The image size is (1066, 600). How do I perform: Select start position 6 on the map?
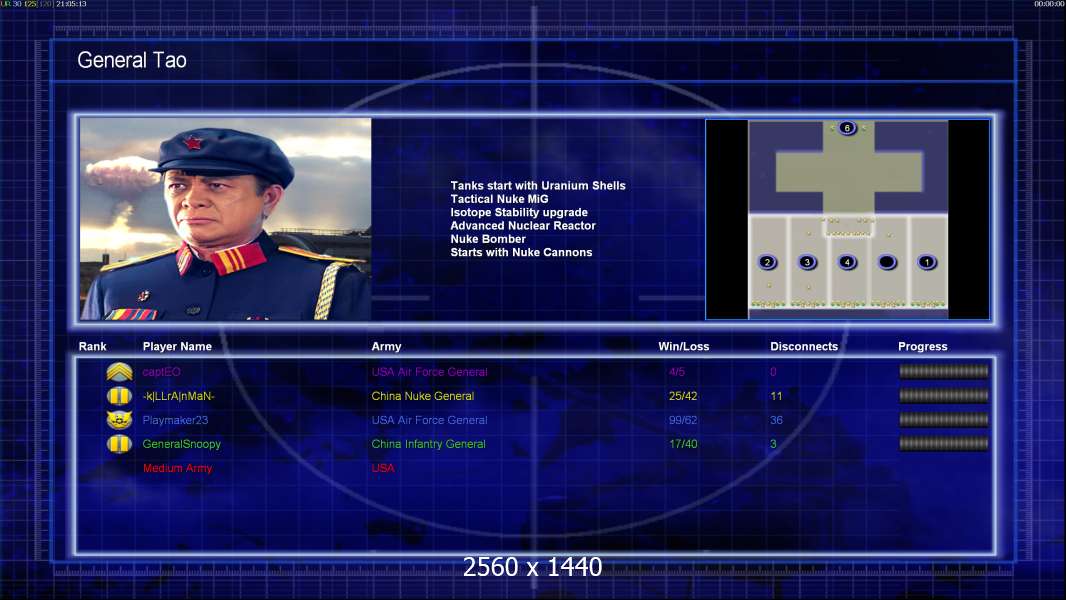(847, 128)
